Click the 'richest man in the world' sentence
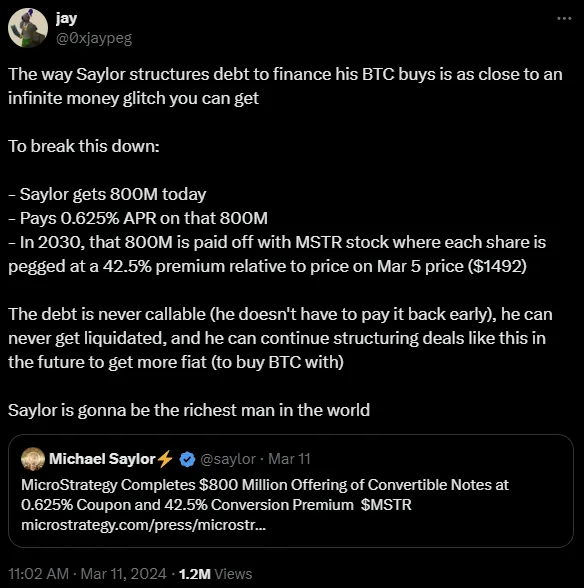The height and width of the screenshot is (588, 584). point(189,410)
